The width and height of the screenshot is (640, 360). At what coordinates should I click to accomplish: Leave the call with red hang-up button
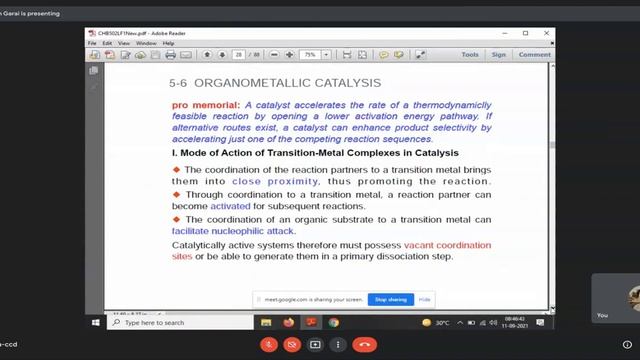pos(364,344)
